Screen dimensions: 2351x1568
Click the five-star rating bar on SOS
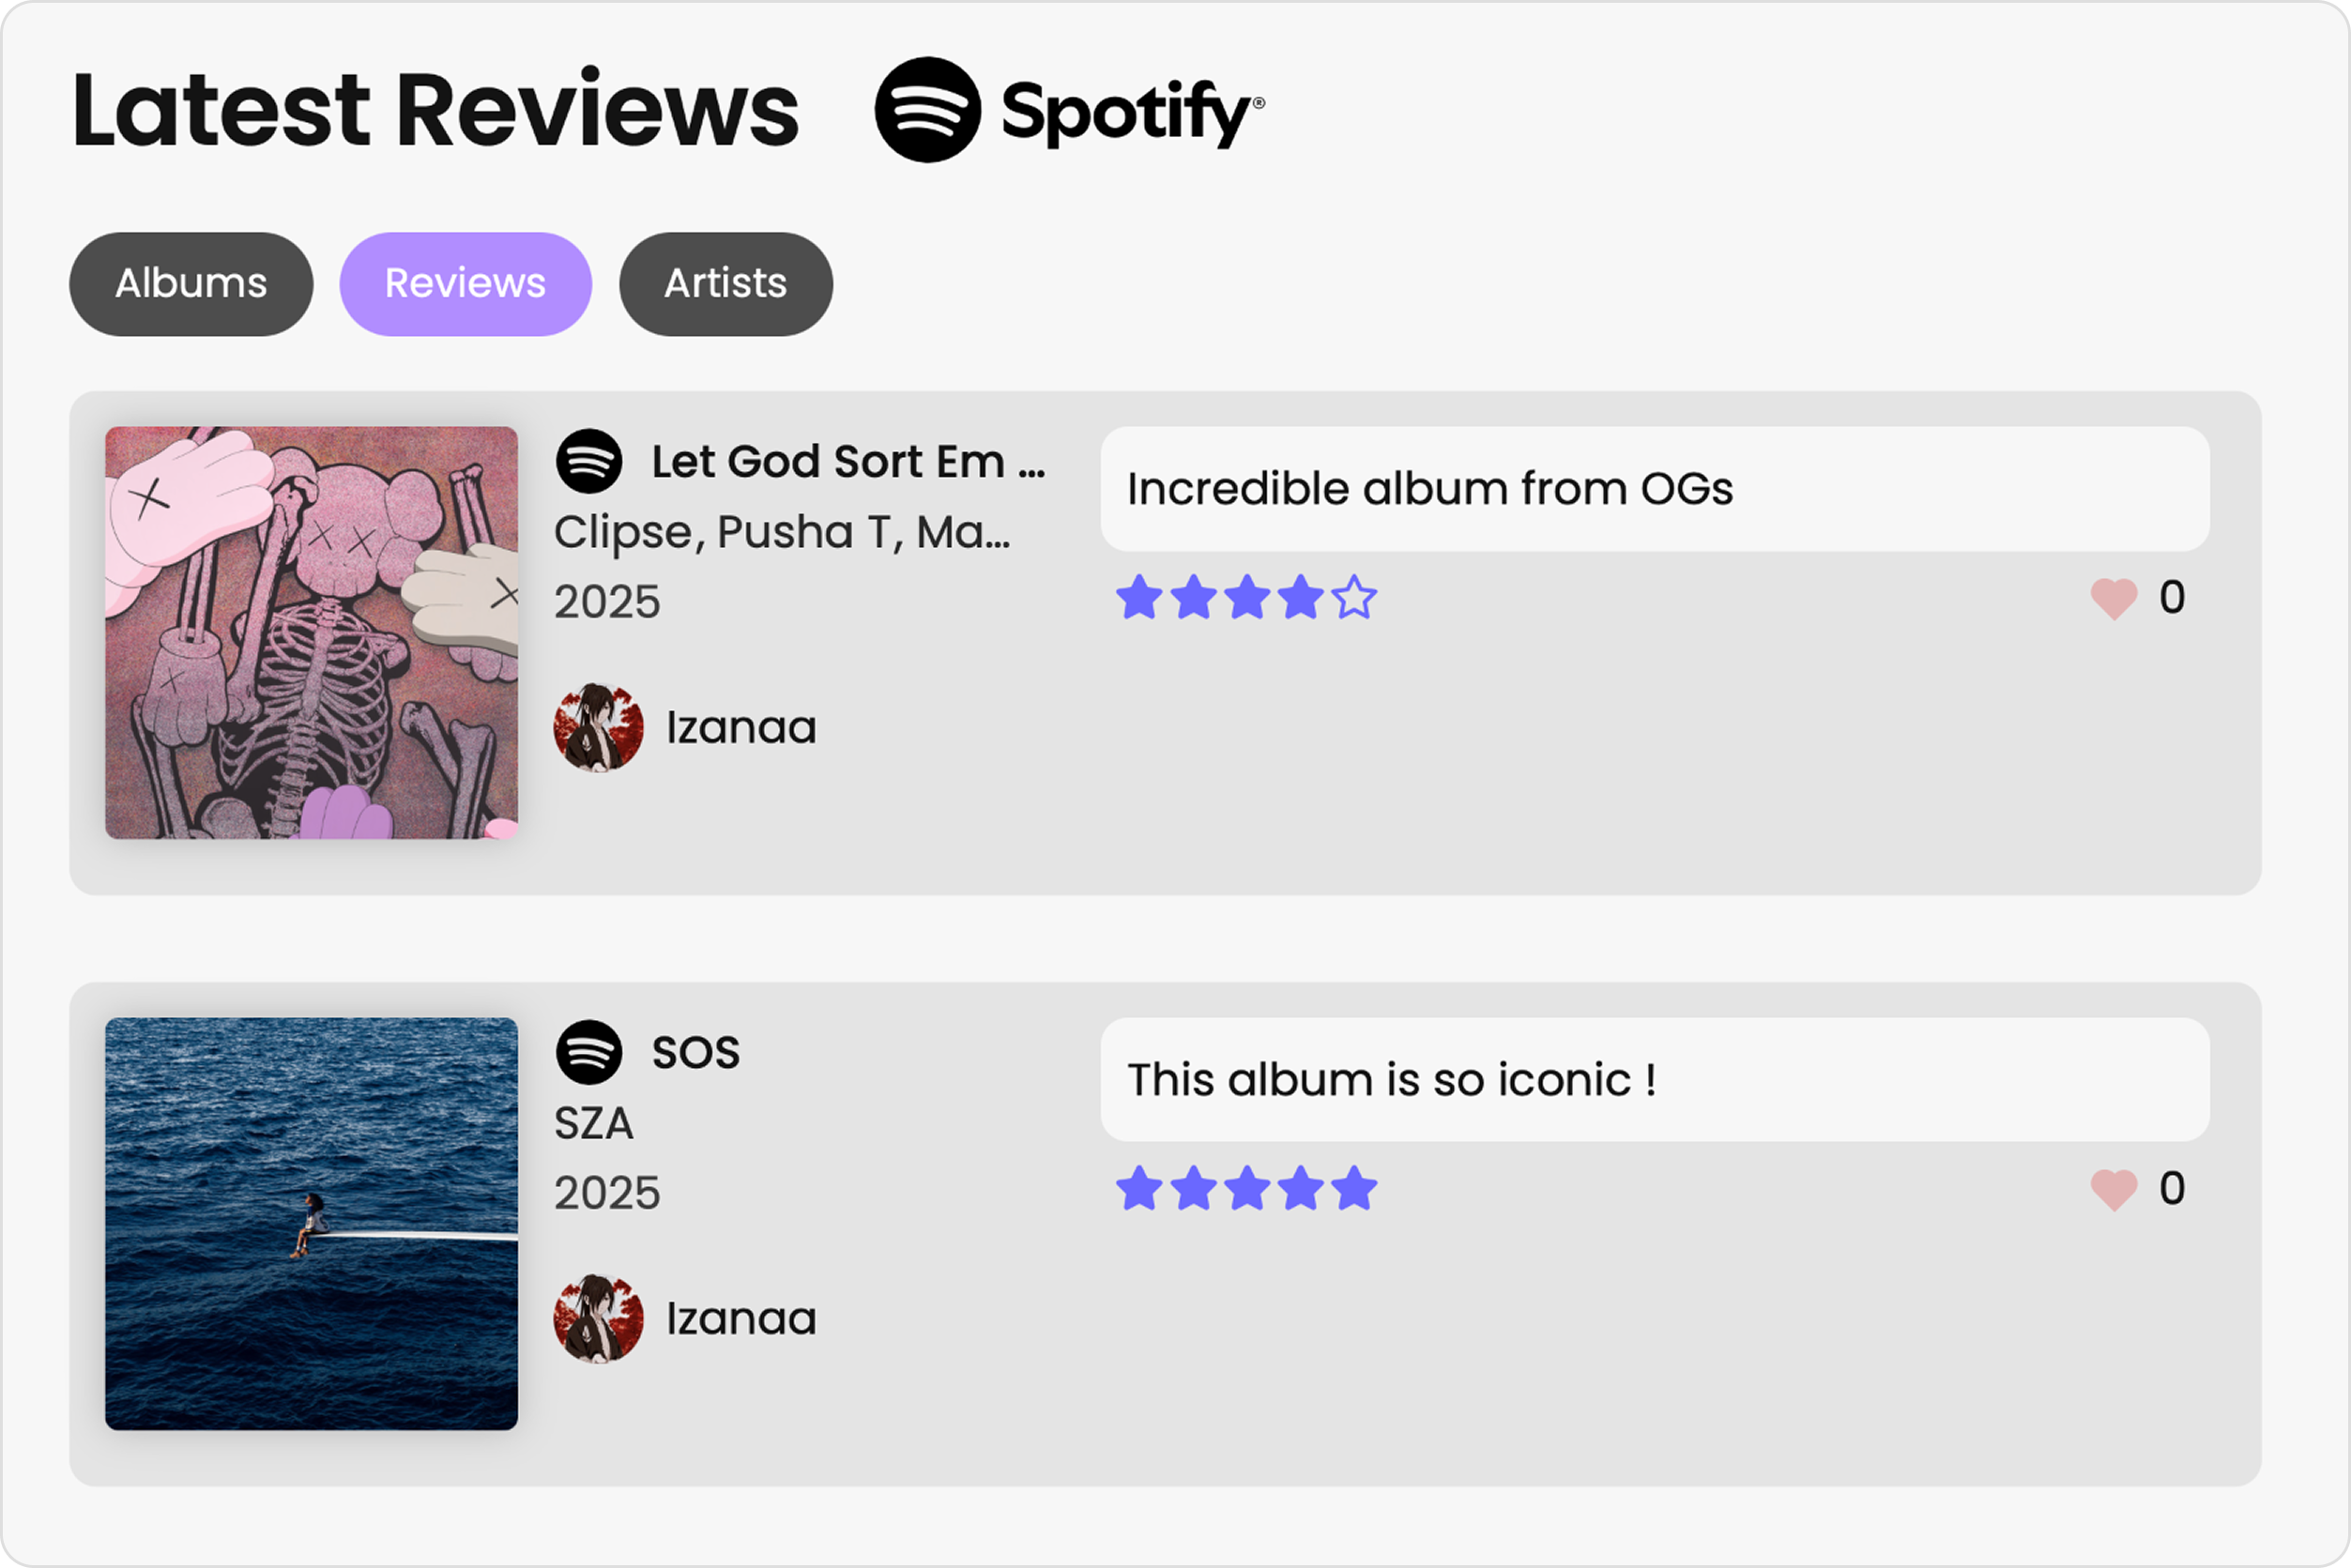(1247, 1187)
